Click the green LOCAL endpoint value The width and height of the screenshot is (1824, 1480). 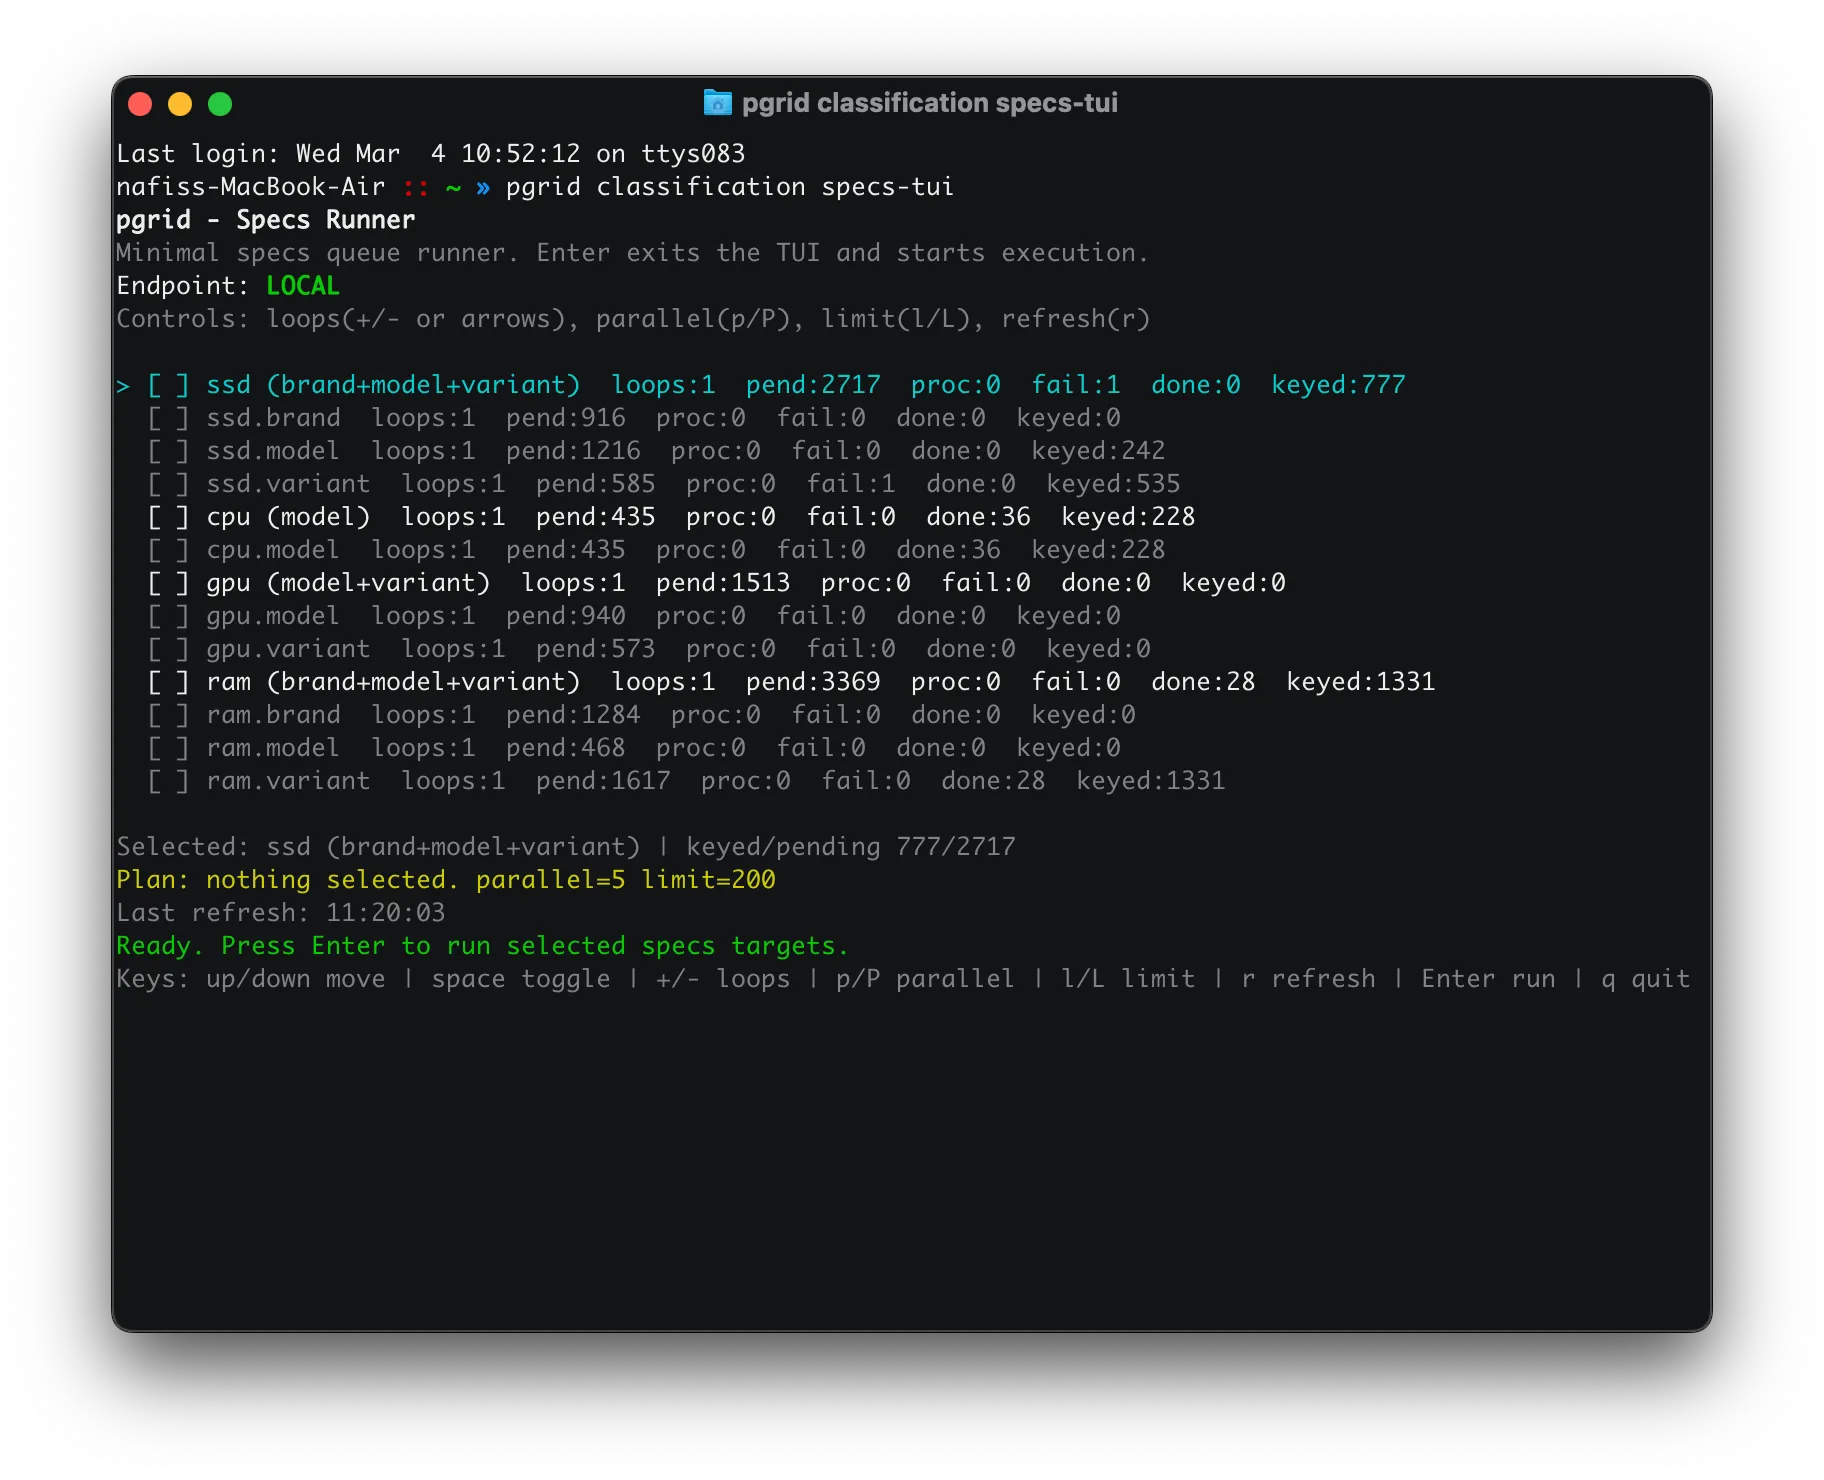303,286
